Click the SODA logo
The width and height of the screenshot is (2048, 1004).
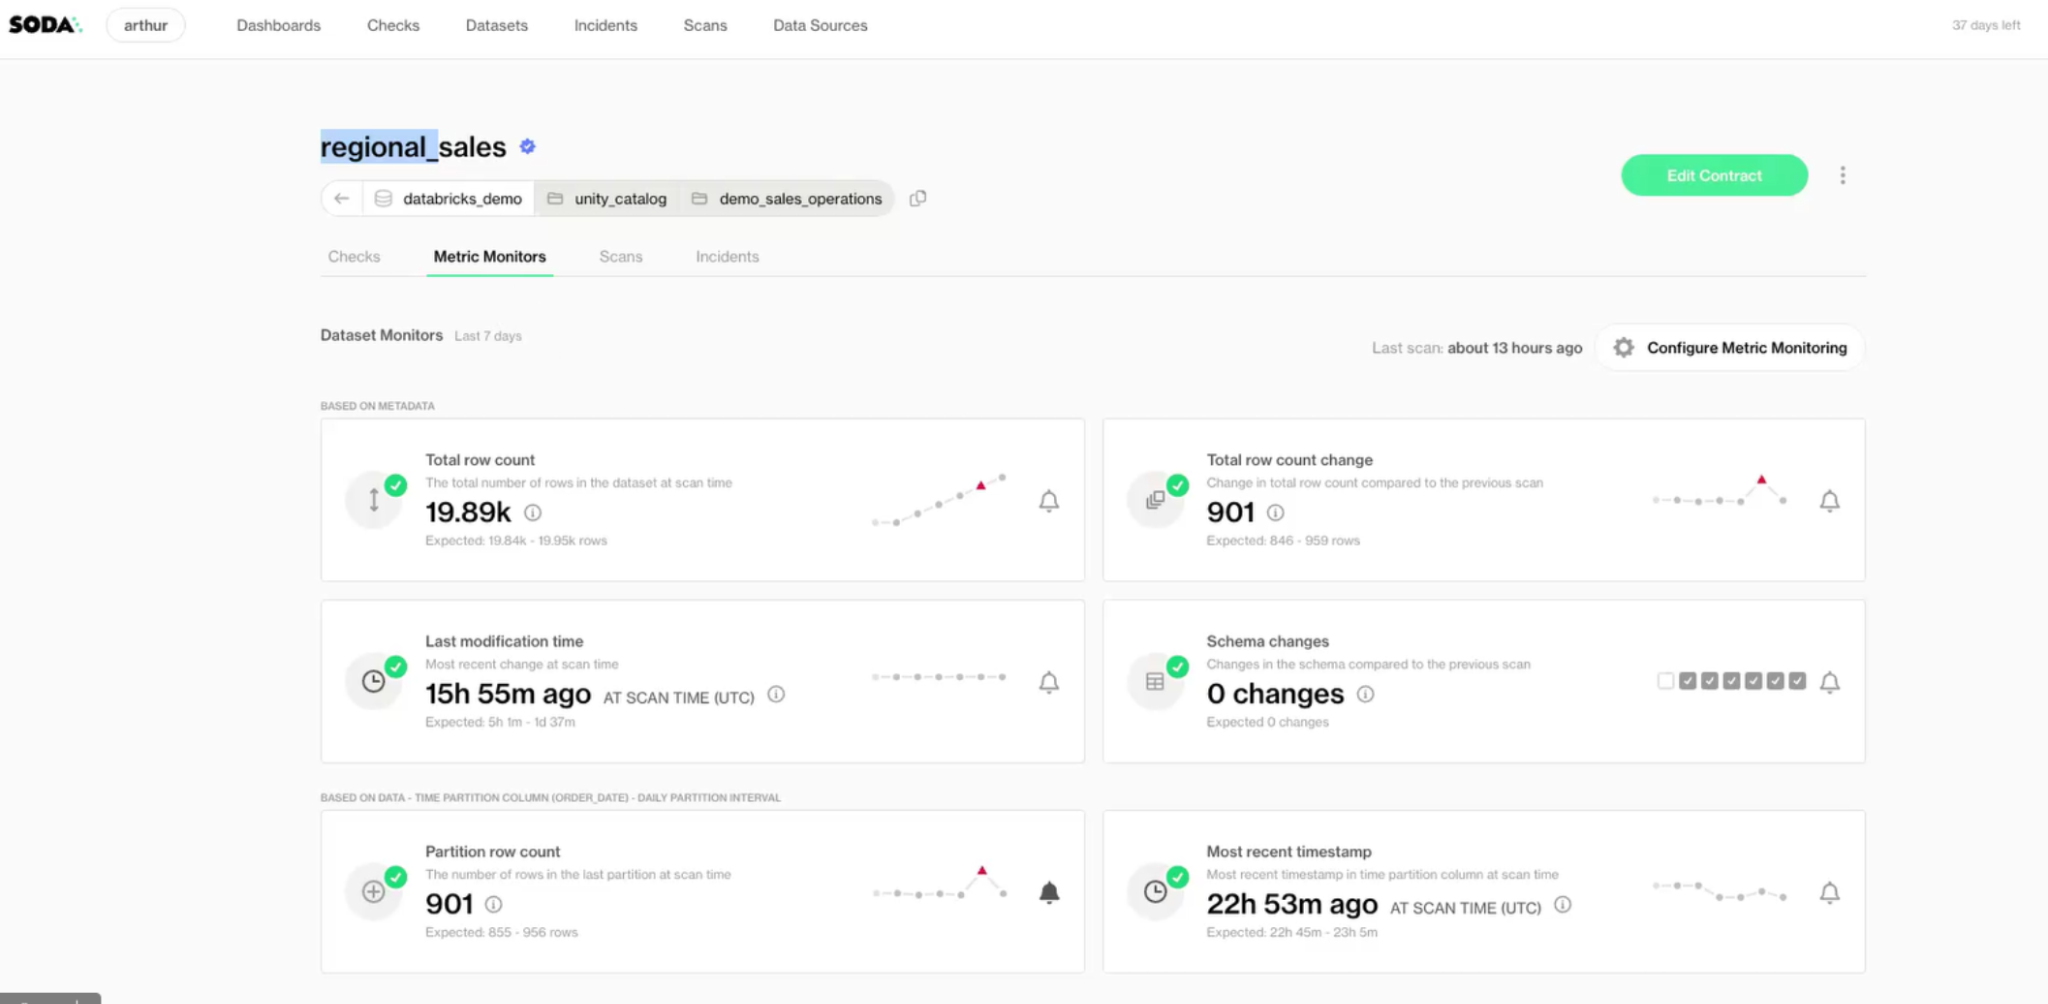(x=45, y=25)
